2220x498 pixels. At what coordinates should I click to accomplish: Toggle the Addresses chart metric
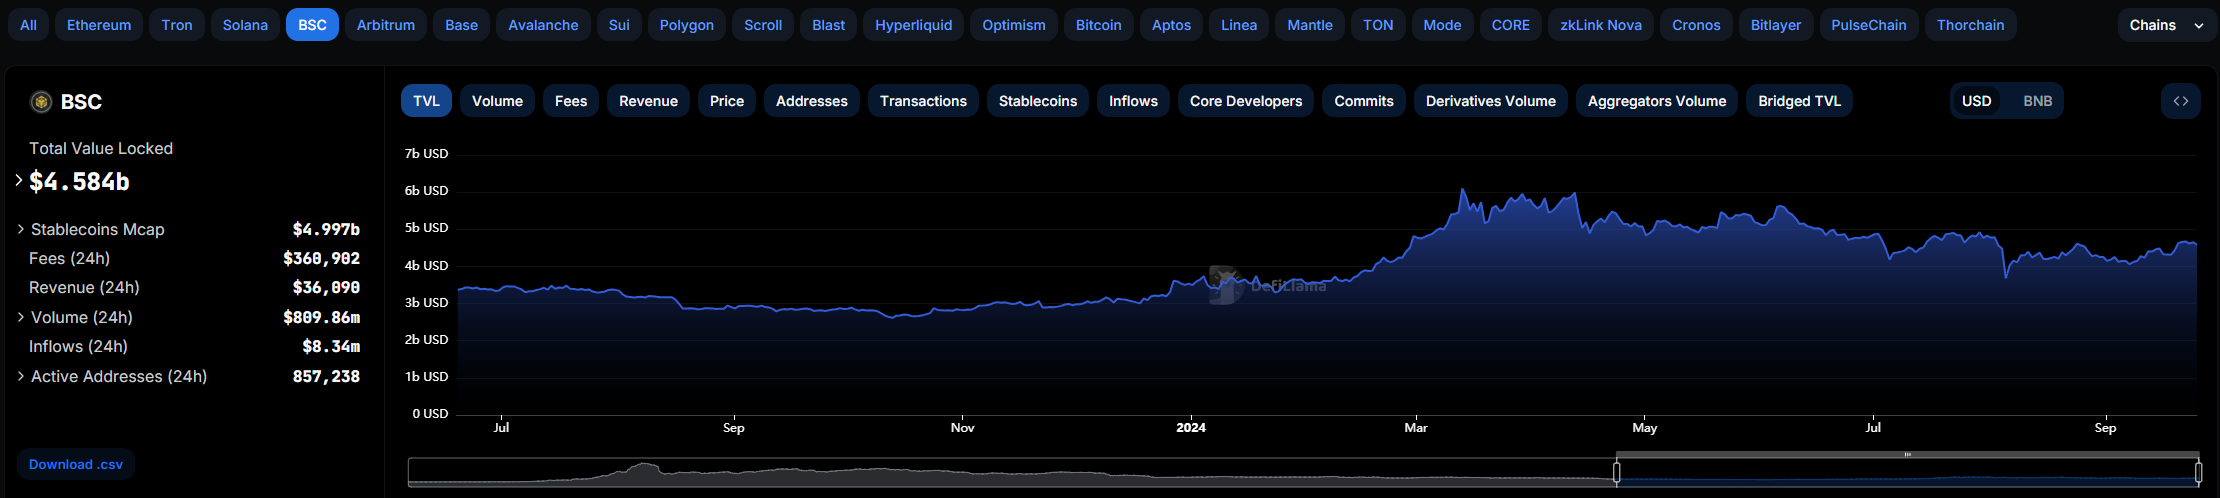(812, 101)
